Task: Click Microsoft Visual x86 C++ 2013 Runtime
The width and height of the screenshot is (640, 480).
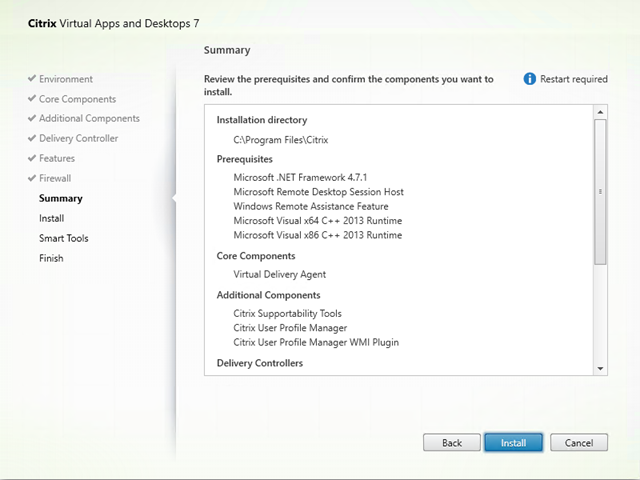Action: (x=318, y=235)
